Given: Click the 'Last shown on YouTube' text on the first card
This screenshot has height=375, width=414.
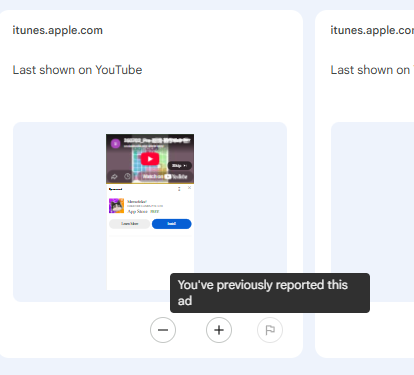Looking at the screenshot, I should click(x=77, y=70).
